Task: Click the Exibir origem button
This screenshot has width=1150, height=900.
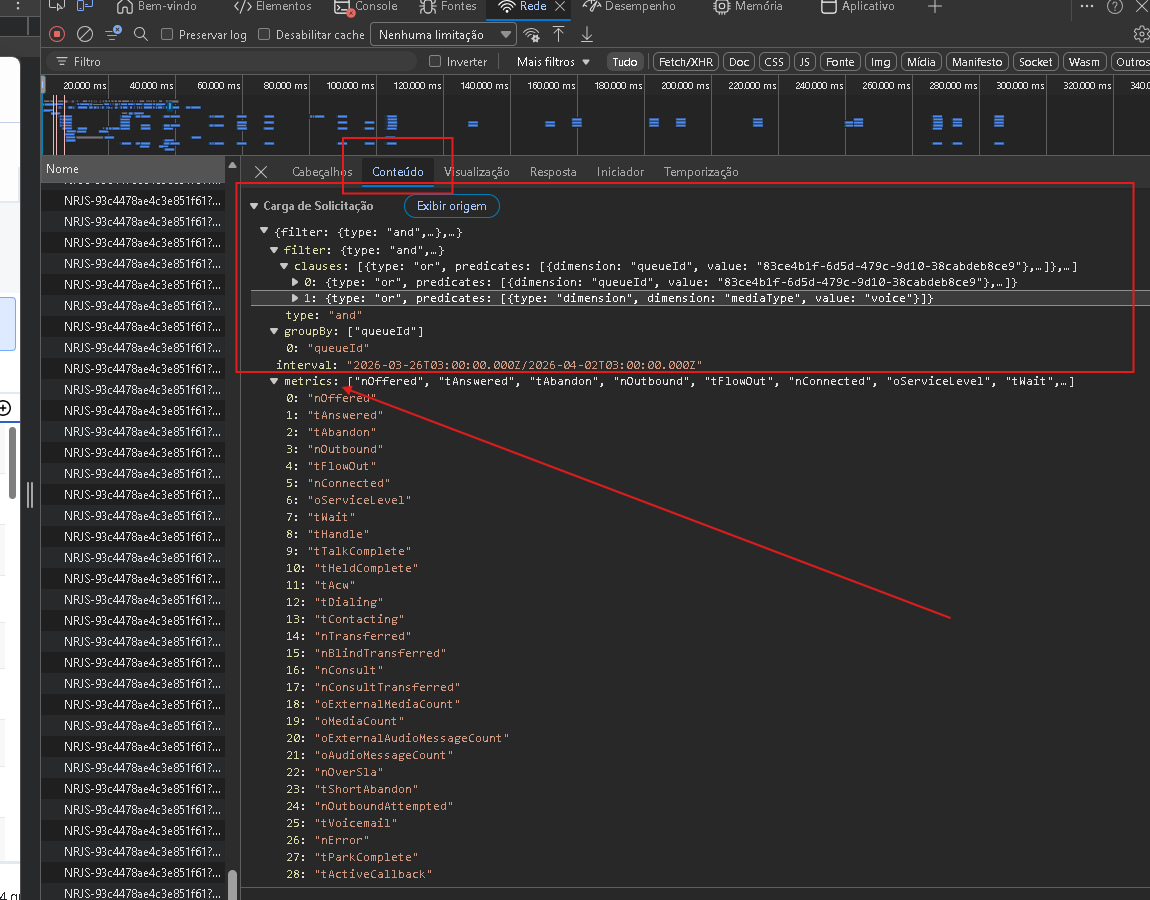Action: pos(451,206)
